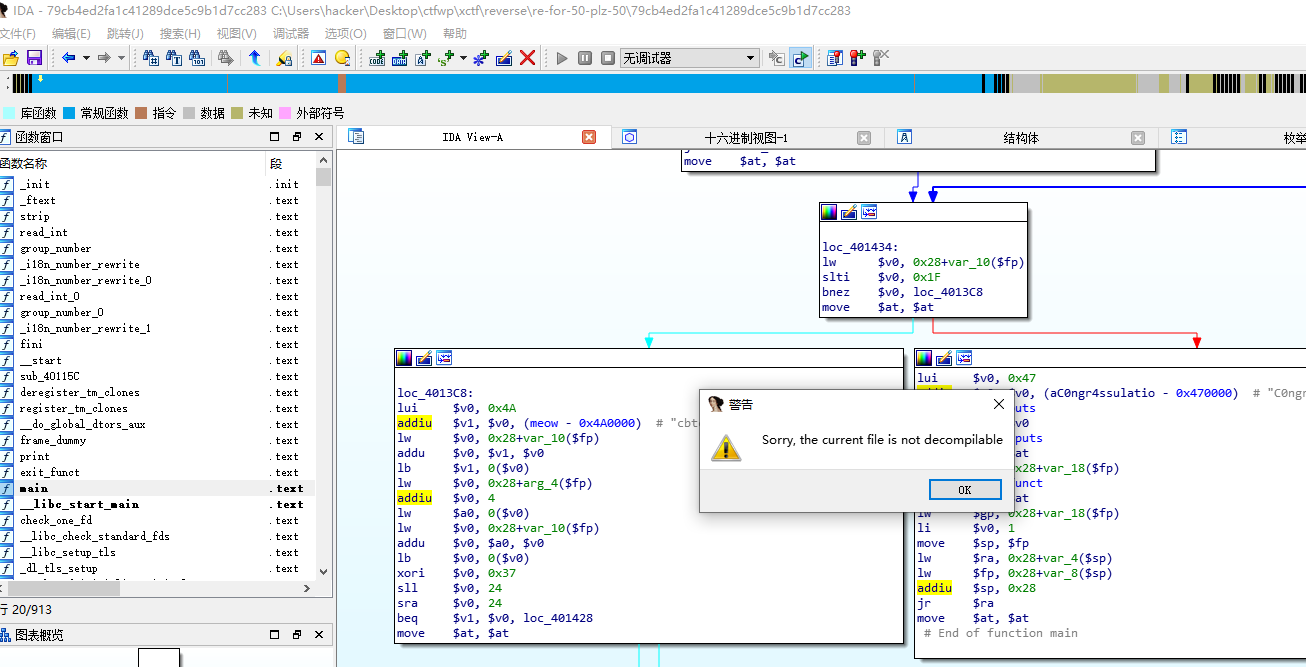The width and height of the screenshot is (1306, 667).
Task: Click the pencil edit toolbar icon
Action: click(504, 58)
